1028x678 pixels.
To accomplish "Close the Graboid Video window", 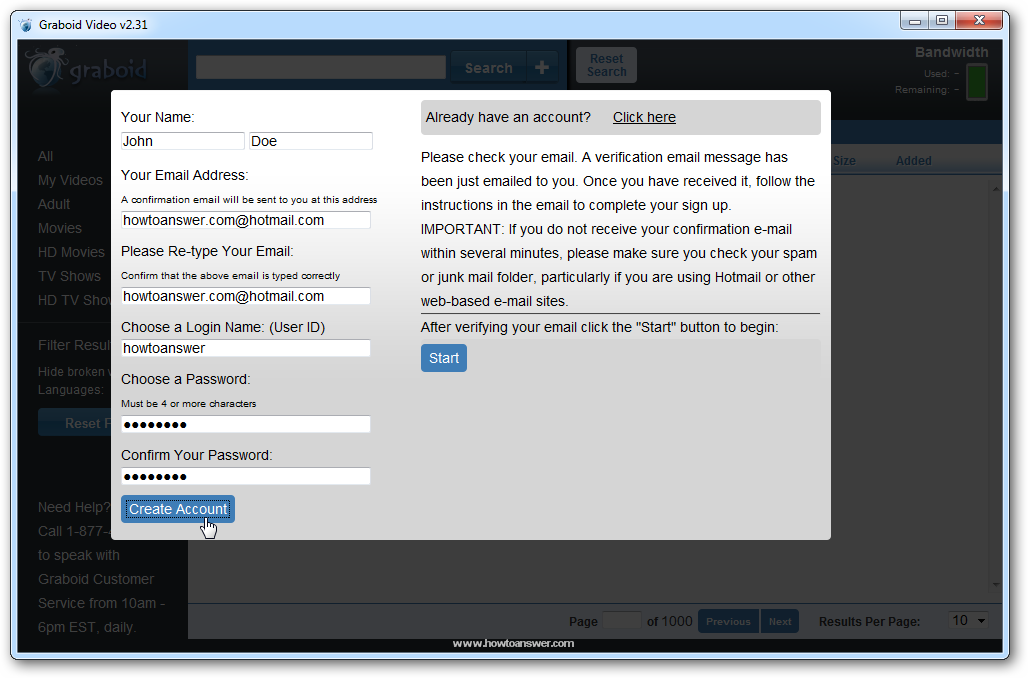I will click(x=979, y=21).
